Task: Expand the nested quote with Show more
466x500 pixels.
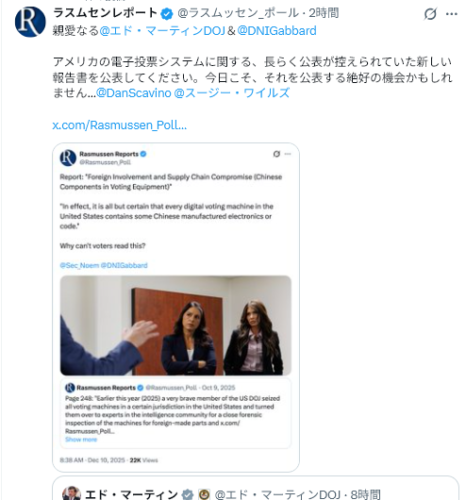Action: pyautogui.click(x=81, y=439)
